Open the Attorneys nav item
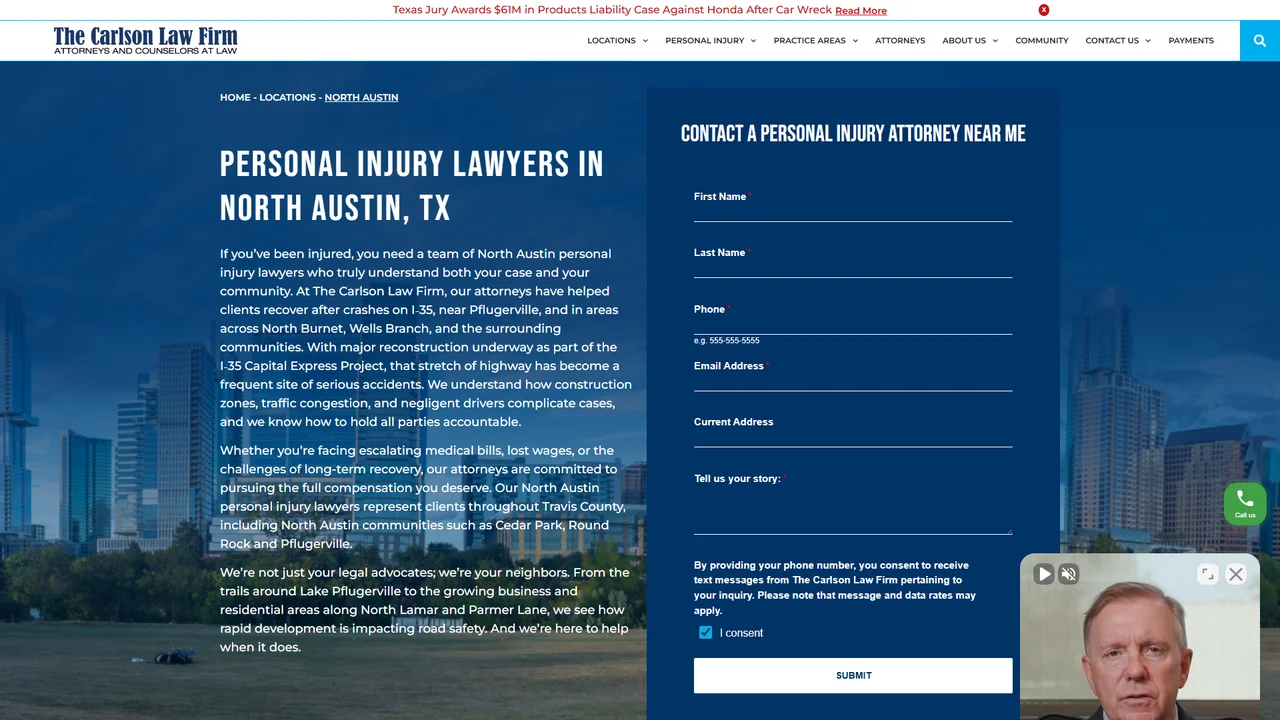 900,41
